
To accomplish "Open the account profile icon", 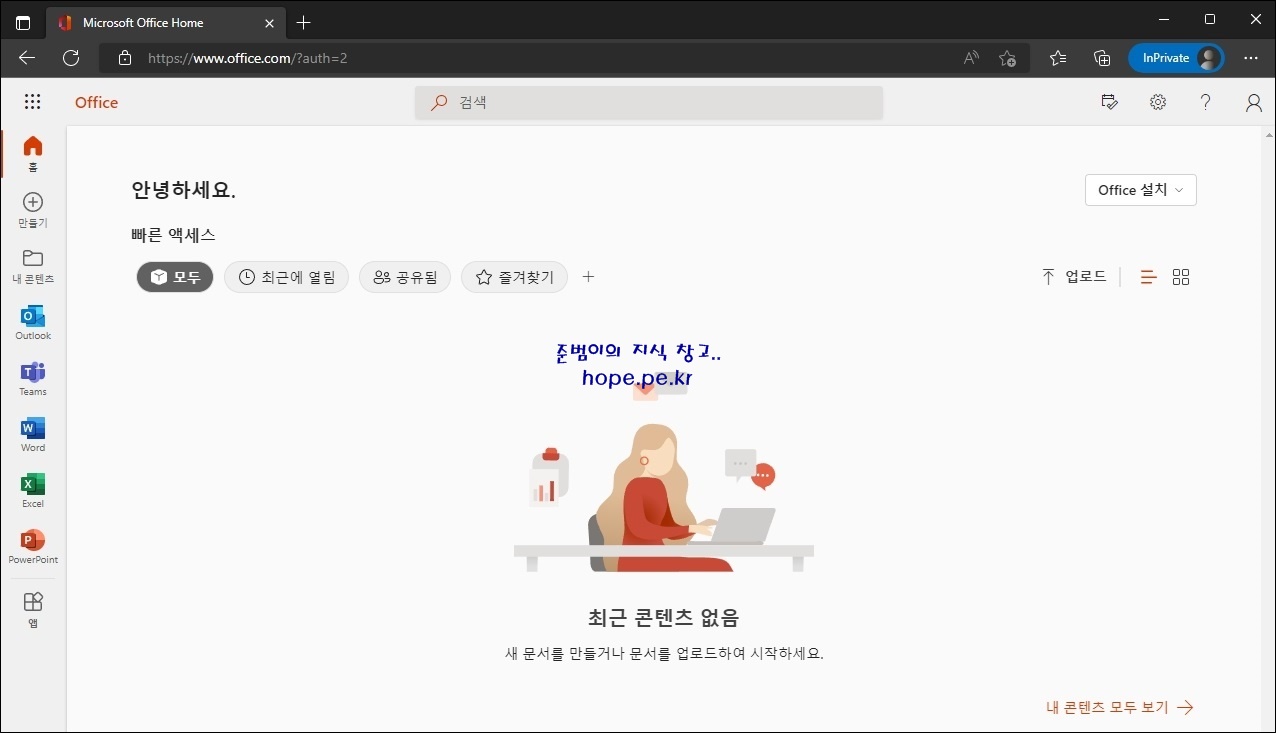I will click(1254, 102).
